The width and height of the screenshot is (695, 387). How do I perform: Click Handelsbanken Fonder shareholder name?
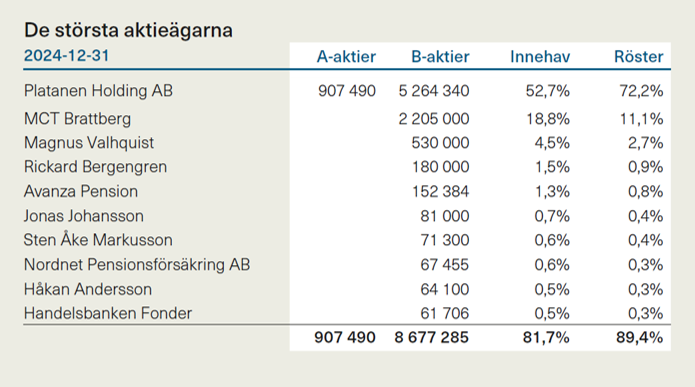coord(108,313)
